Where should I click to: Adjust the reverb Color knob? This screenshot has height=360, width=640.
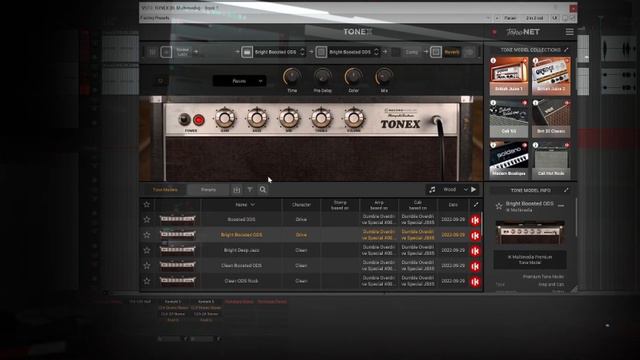[353, 76]
